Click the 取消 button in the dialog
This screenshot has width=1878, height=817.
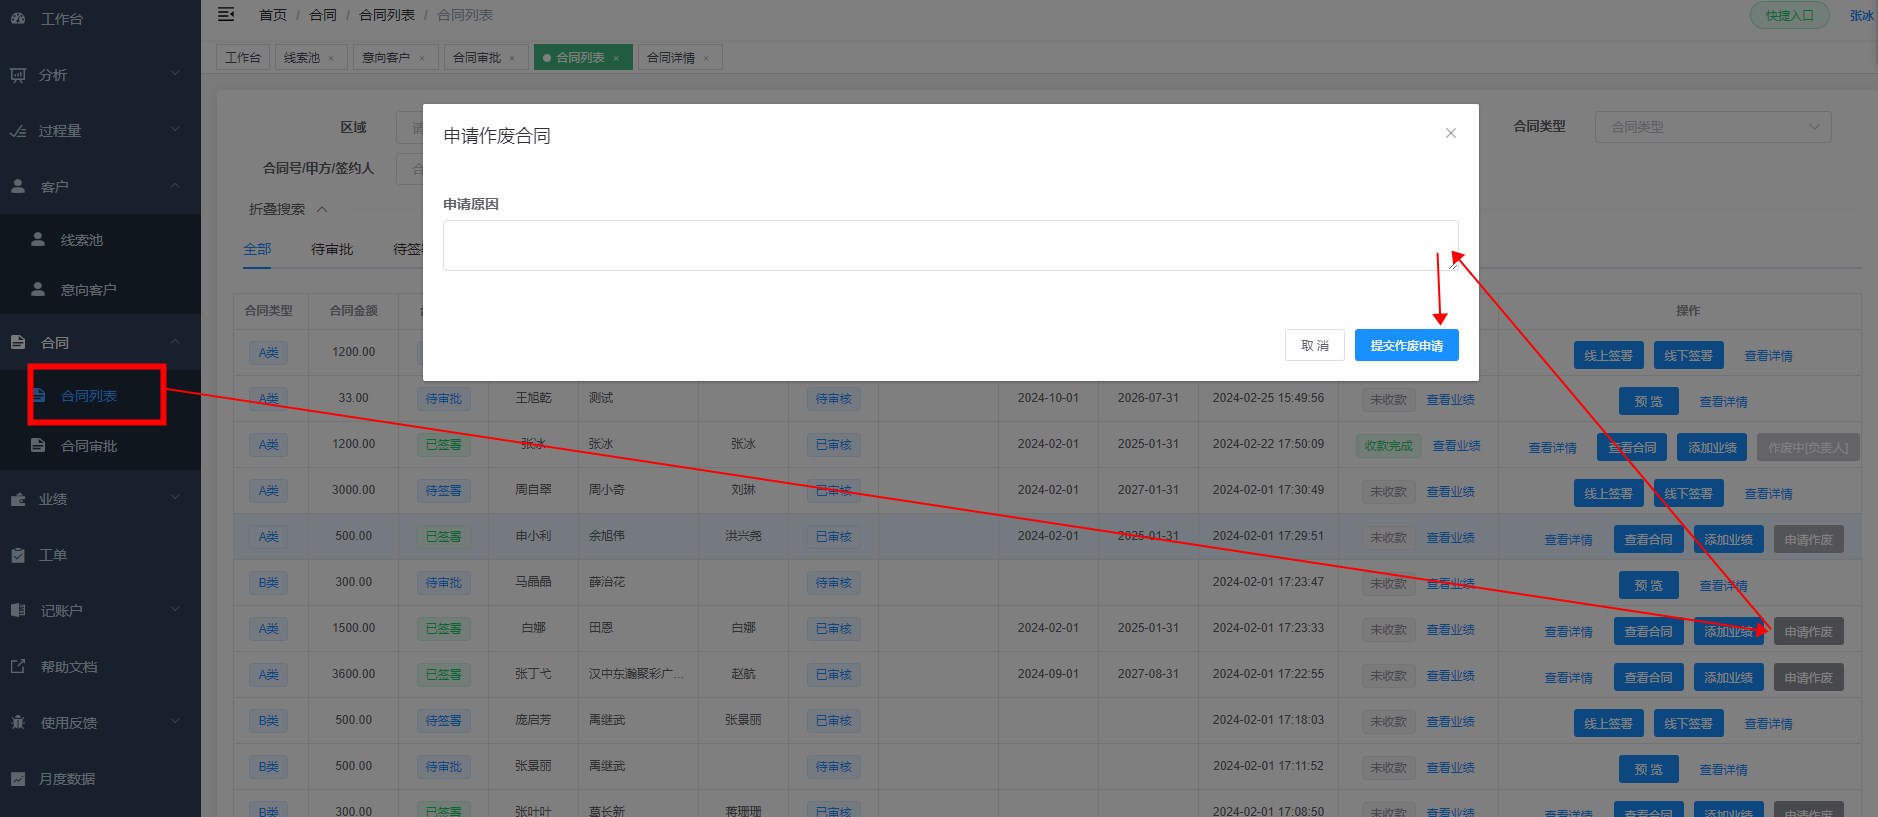click(1315, 345)
